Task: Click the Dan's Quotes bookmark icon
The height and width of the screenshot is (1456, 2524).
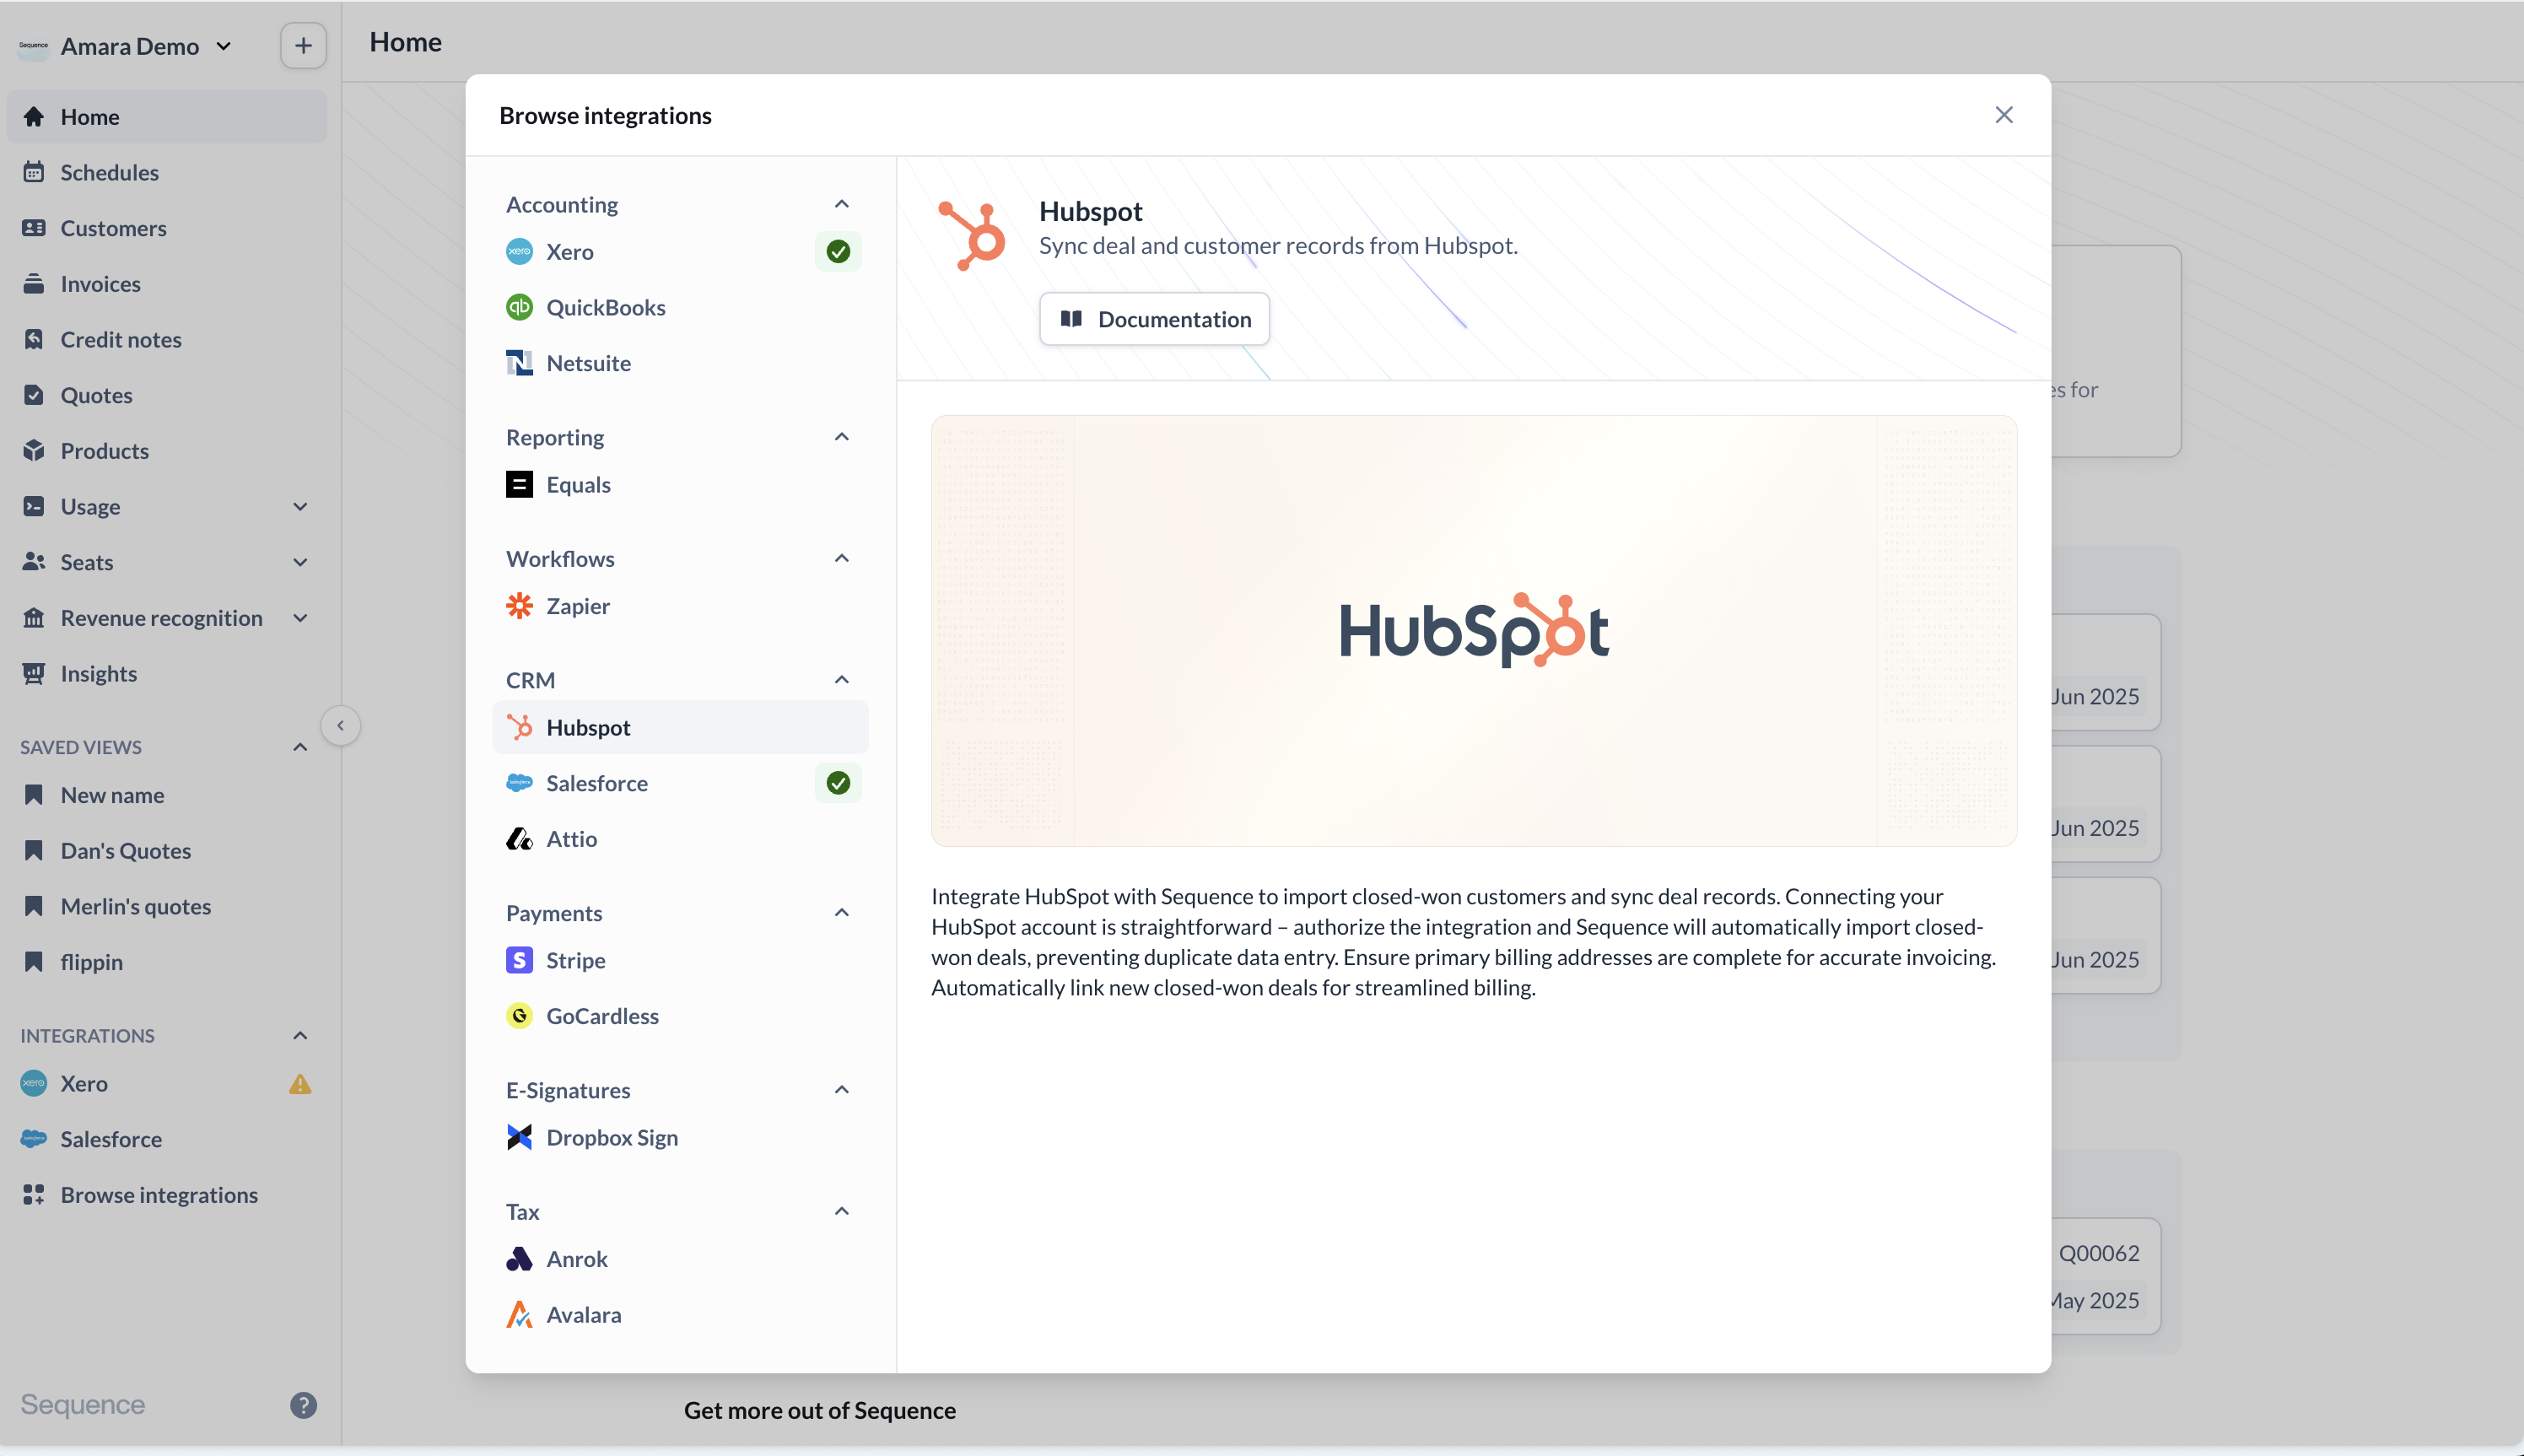Action: pos(34,851)
